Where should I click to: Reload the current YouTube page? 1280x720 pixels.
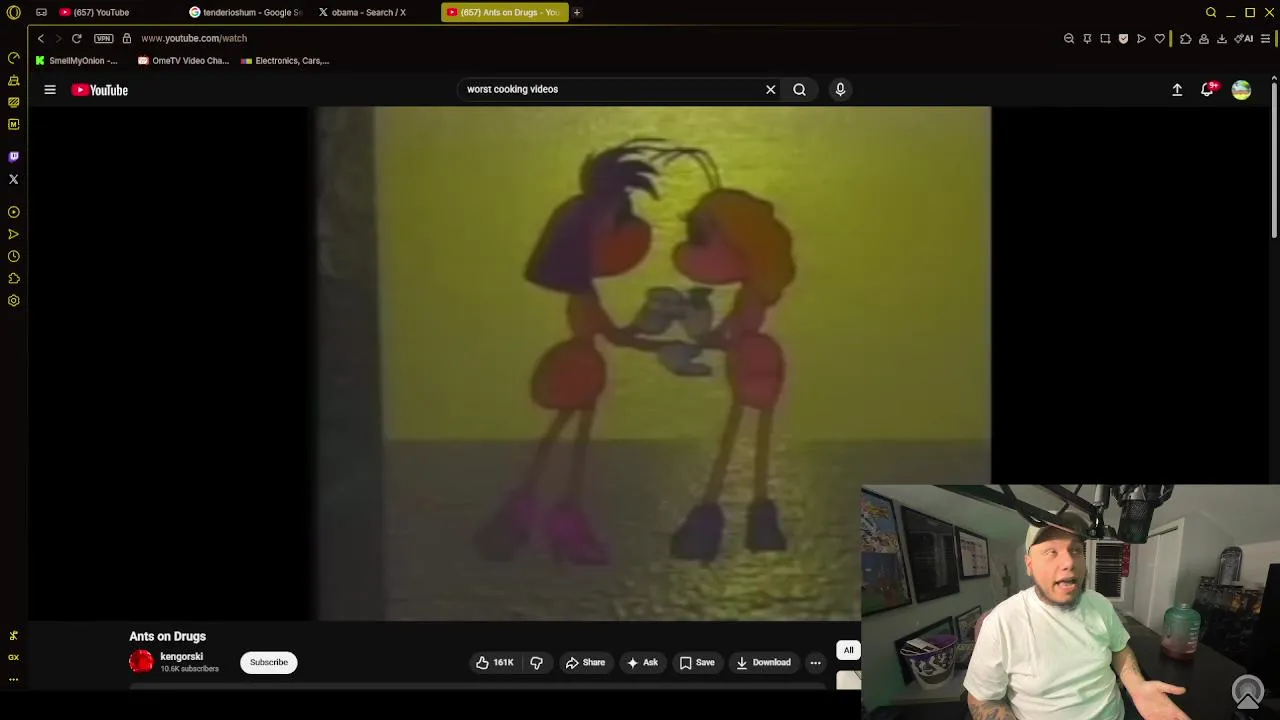[76, 38]
